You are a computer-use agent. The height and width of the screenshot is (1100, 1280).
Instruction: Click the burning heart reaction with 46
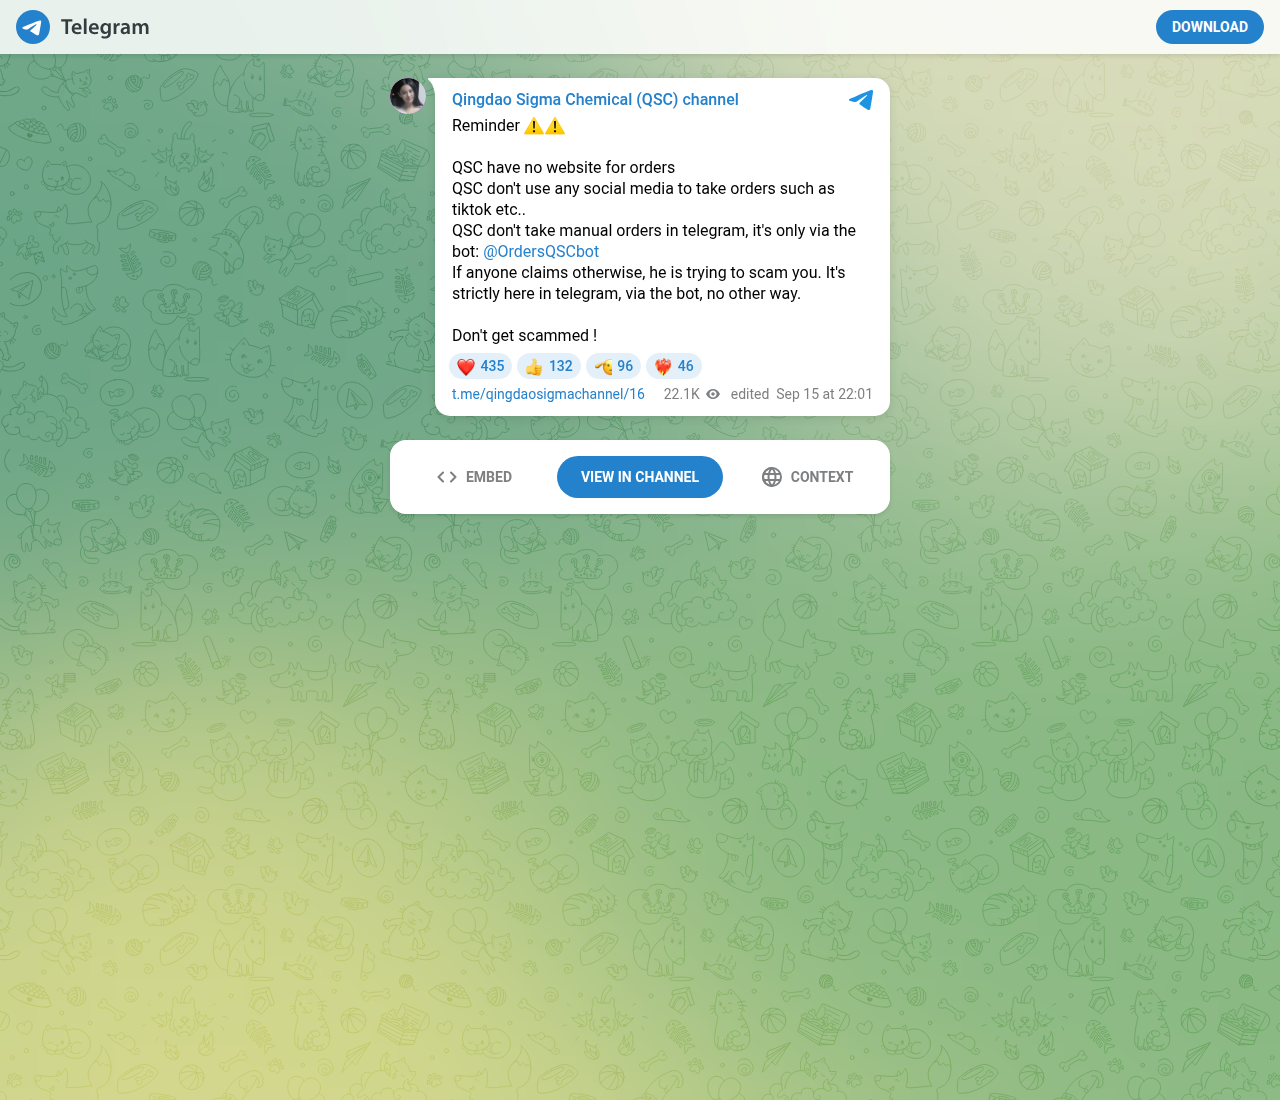[674, 366]
